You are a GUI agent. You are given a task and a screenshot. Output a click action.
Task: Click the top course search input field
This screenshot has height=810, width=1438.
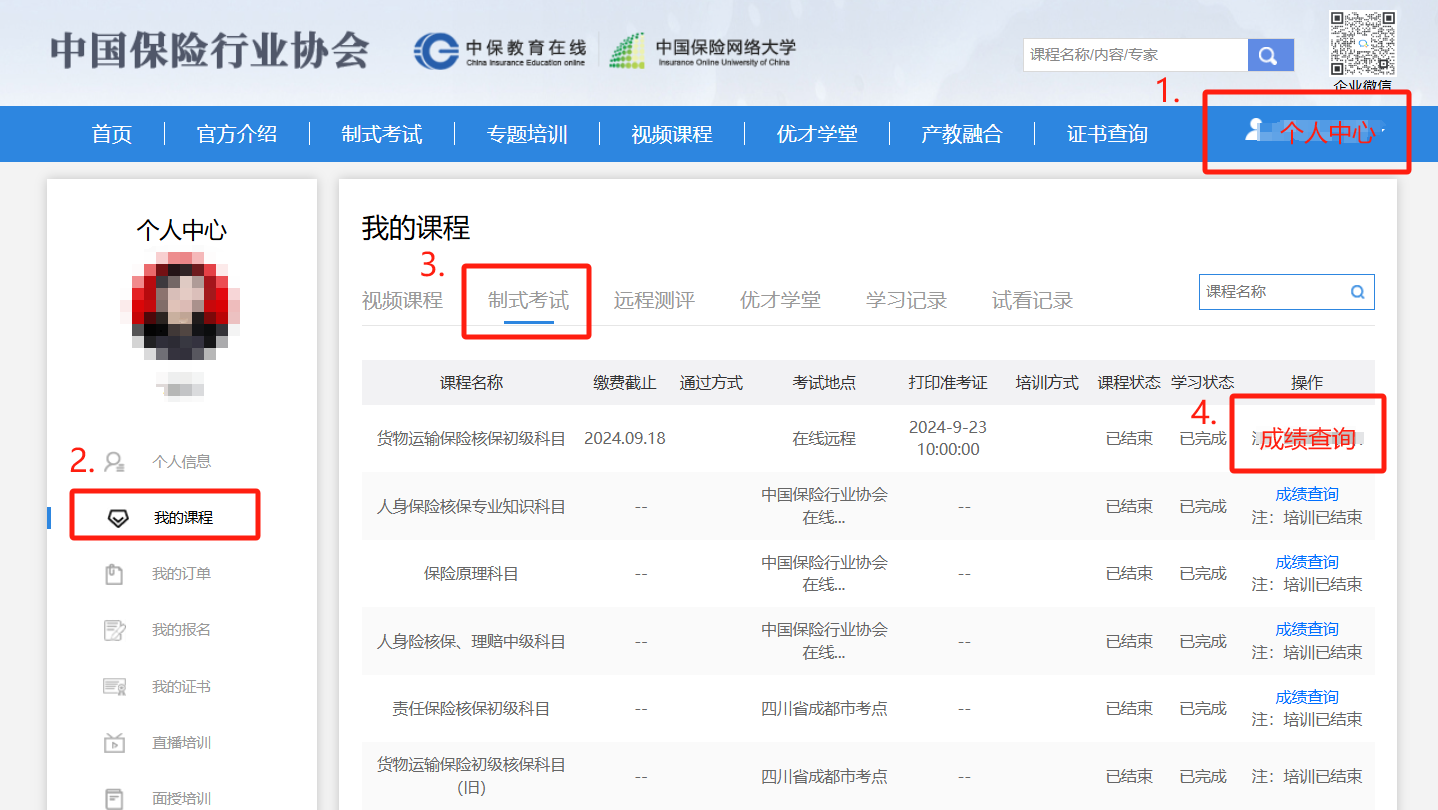coord(1135,55)
